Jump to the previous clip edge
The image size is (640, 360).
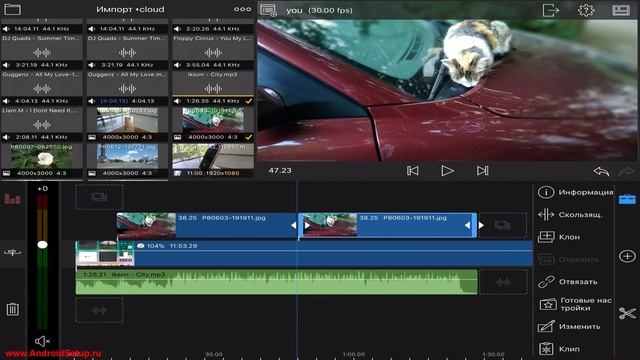pyautogui.click(x=413, y=171)
